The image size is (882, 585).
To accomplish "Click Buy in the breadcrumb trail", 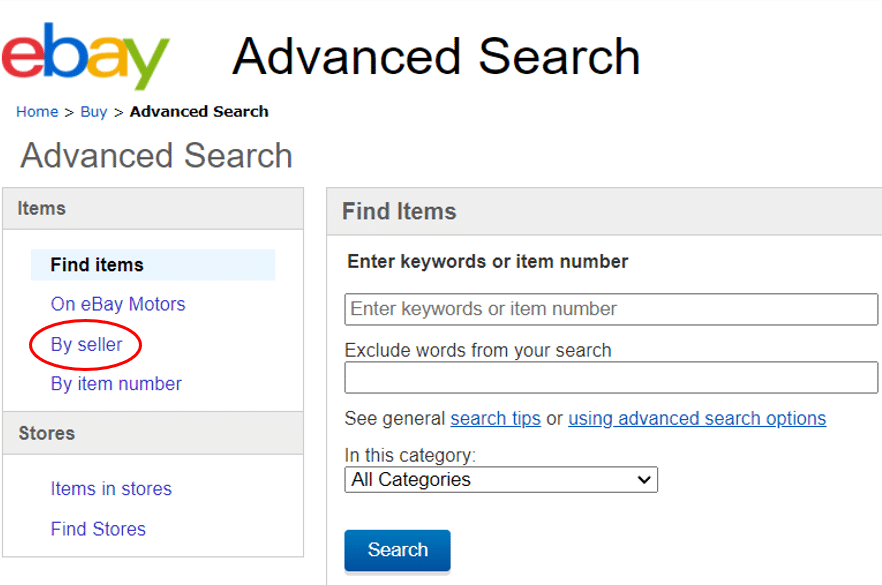I will point(93,111).
